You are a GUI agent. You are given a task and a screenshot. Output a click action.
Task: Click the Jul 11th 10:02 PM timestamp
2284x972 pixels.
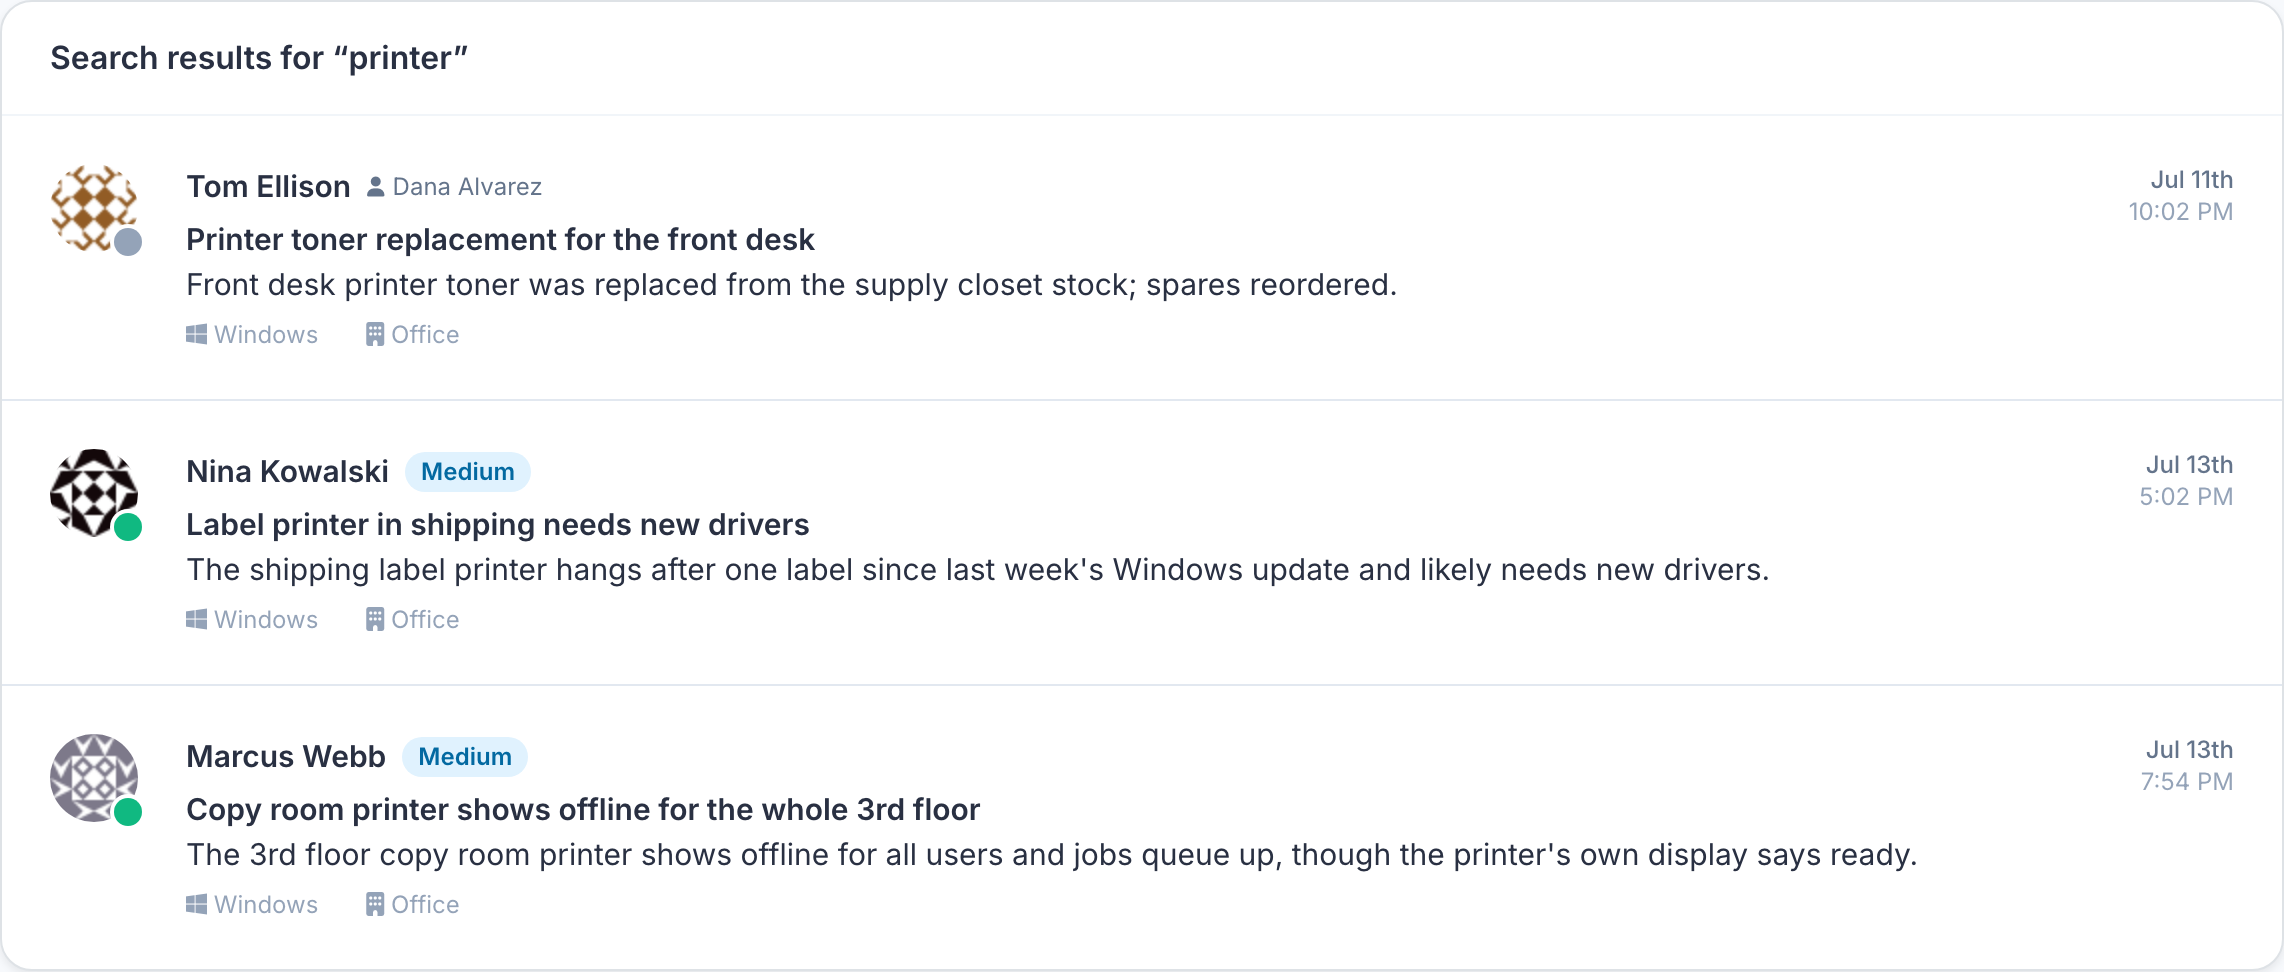(2180, 196)
